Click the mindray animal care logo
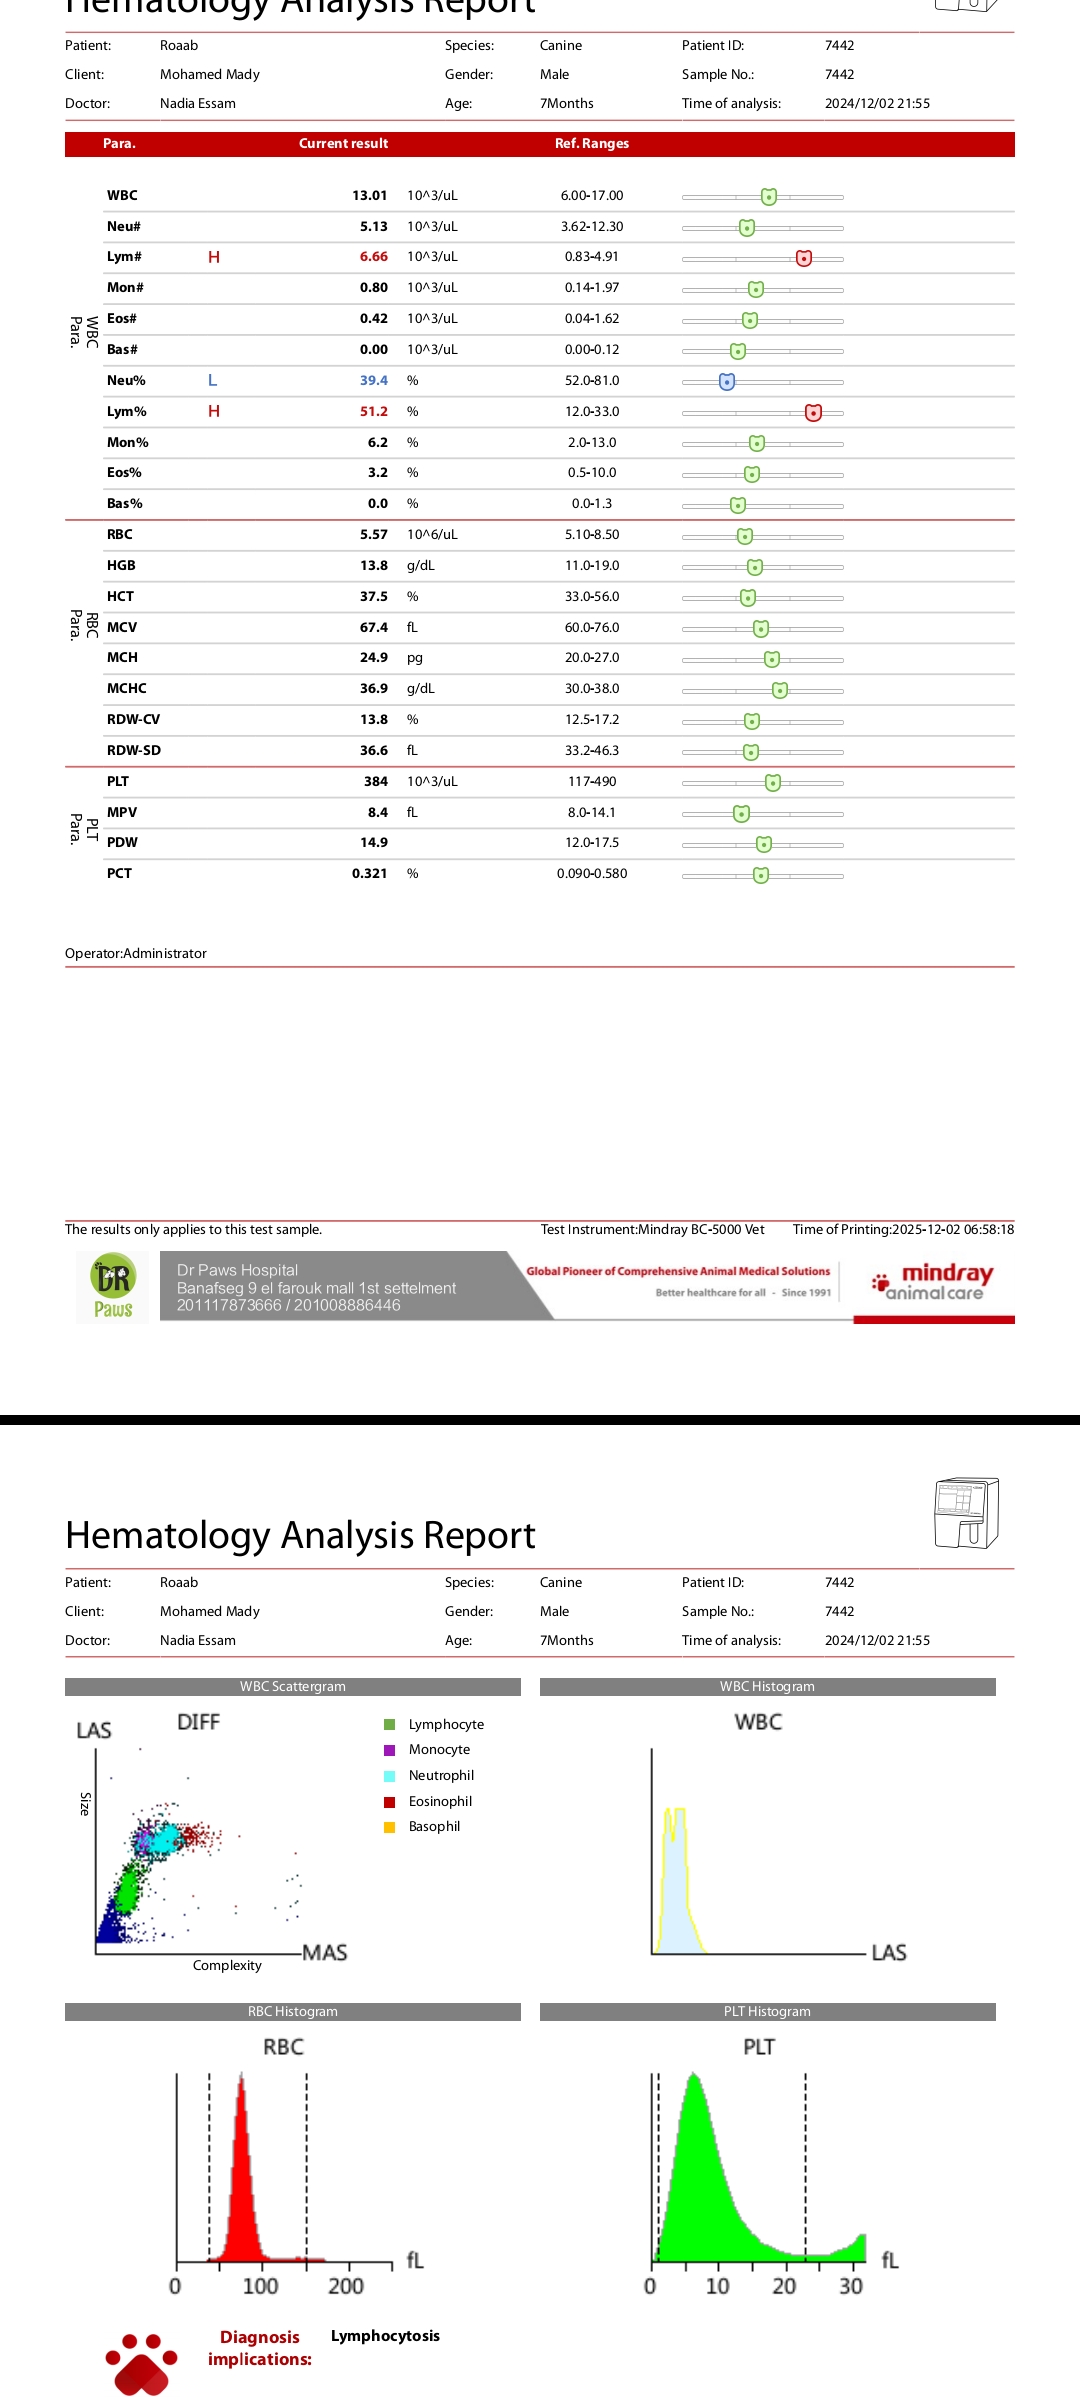The height and width of the screenshot is (2400, 1080). pos(933,1281)
